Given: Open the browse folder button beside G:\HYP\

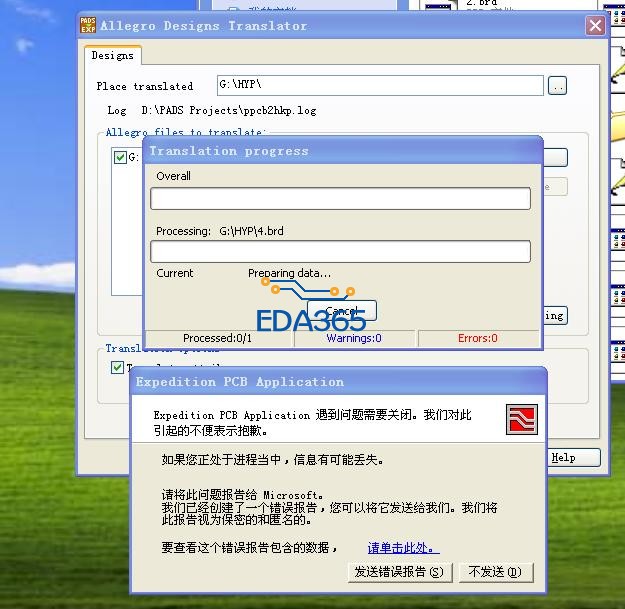Looking at the screenshot, I should coord(557,85).
